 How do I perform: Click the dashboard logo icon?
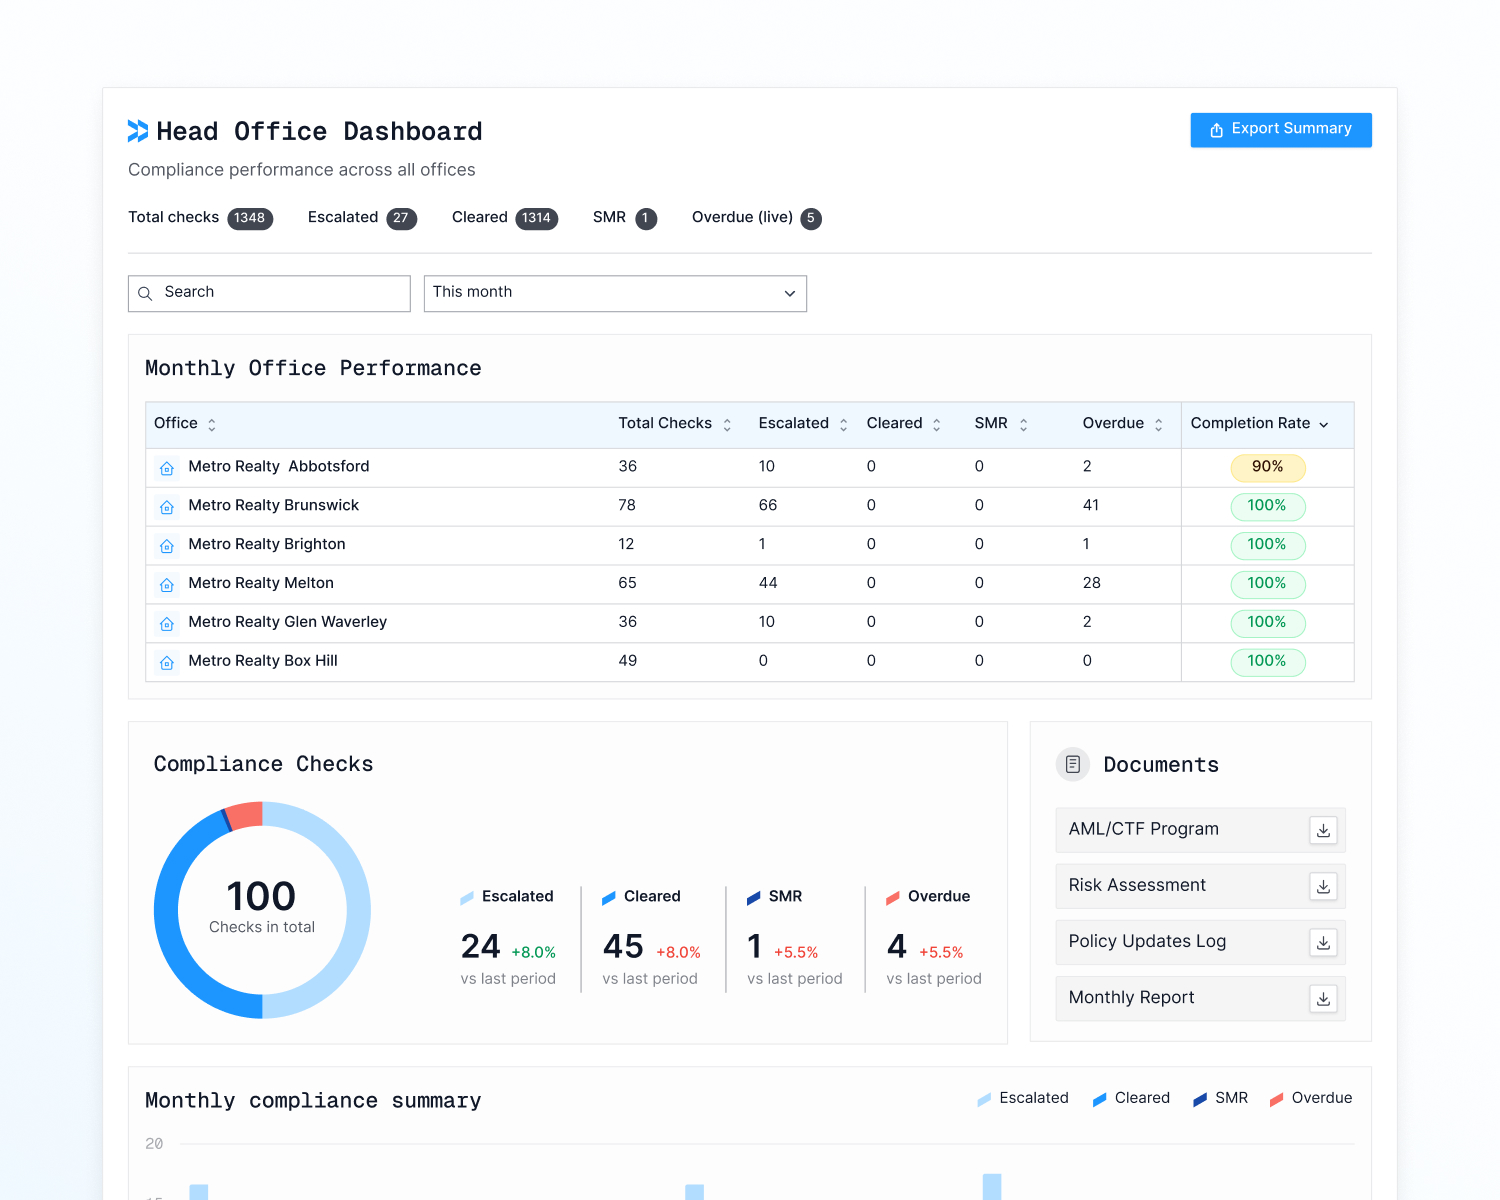pos(138,131)
